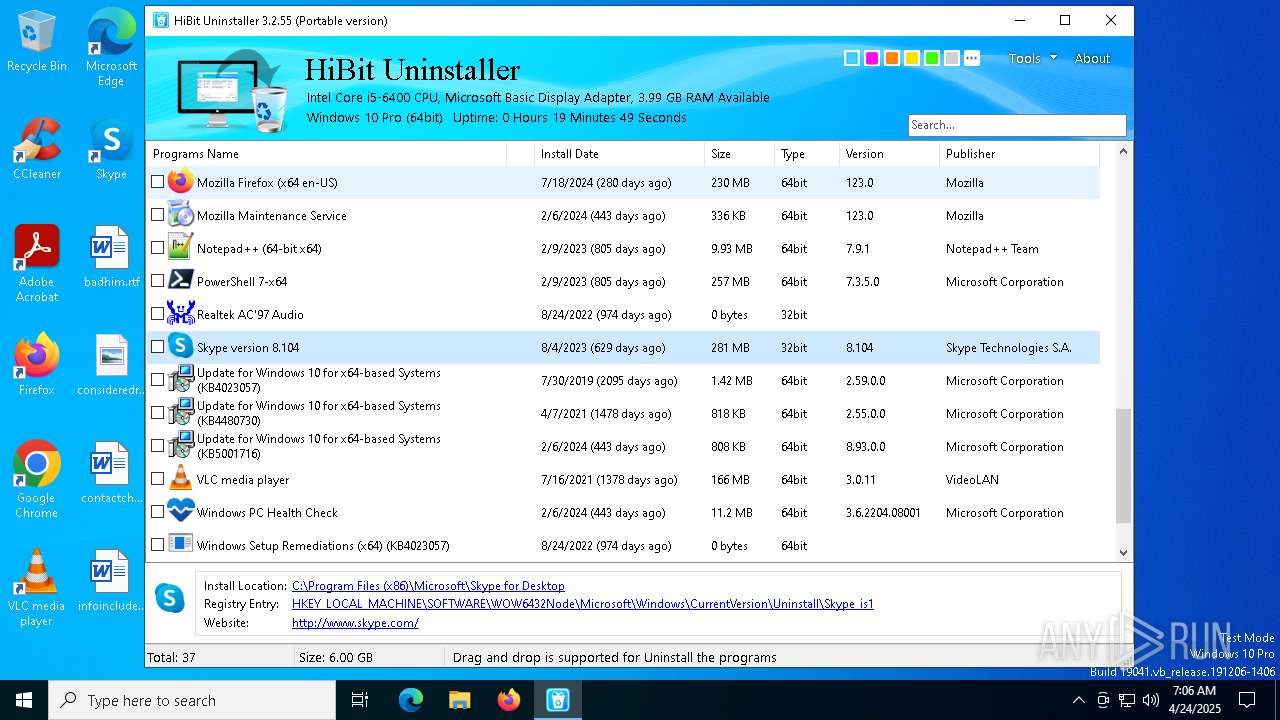Click the Skype icon in details panel
Image resolution: width=1280 pixels, height=720 pixels.
170,599
